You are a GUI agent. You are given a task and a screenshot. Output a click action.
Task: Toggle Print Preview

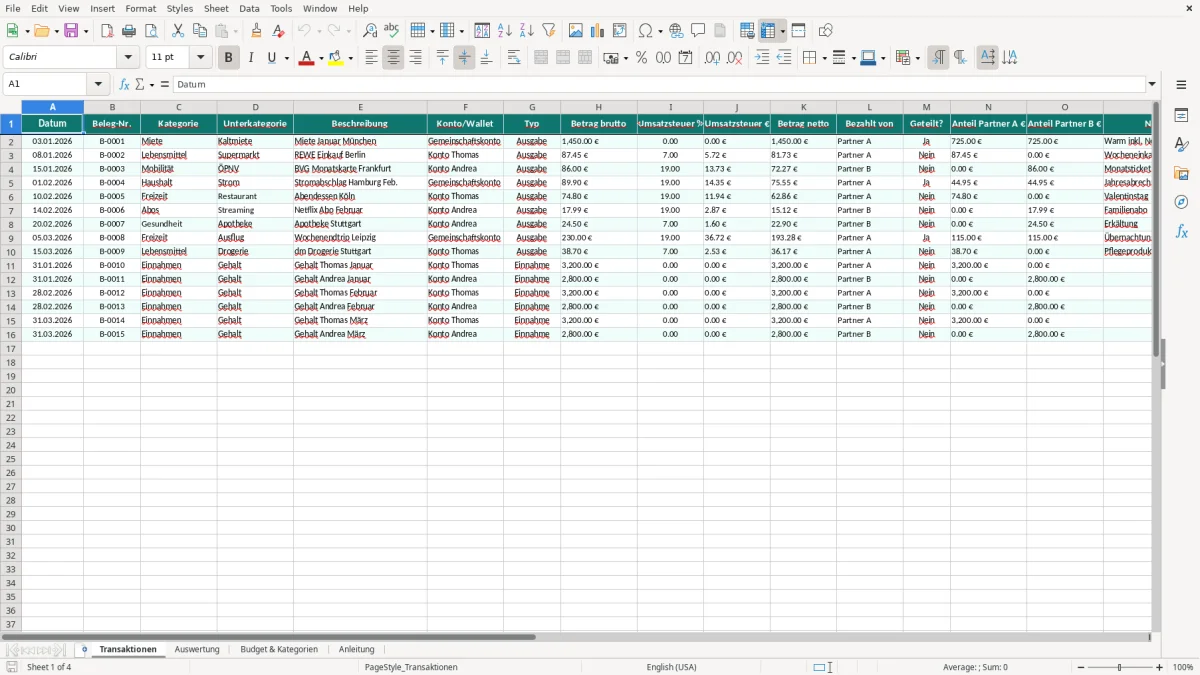(151, 31)
